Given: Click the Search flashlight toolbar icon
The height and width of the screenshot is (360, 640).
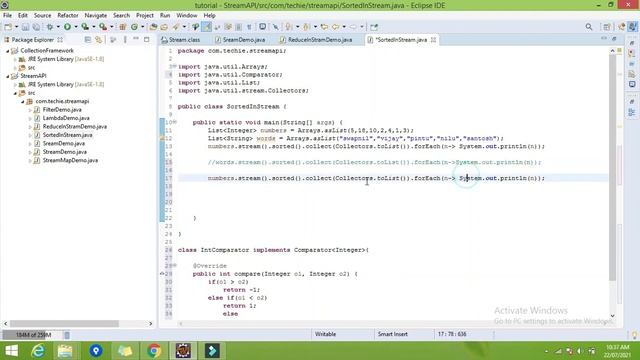Looking at the screenshot, I should [176, 27].
